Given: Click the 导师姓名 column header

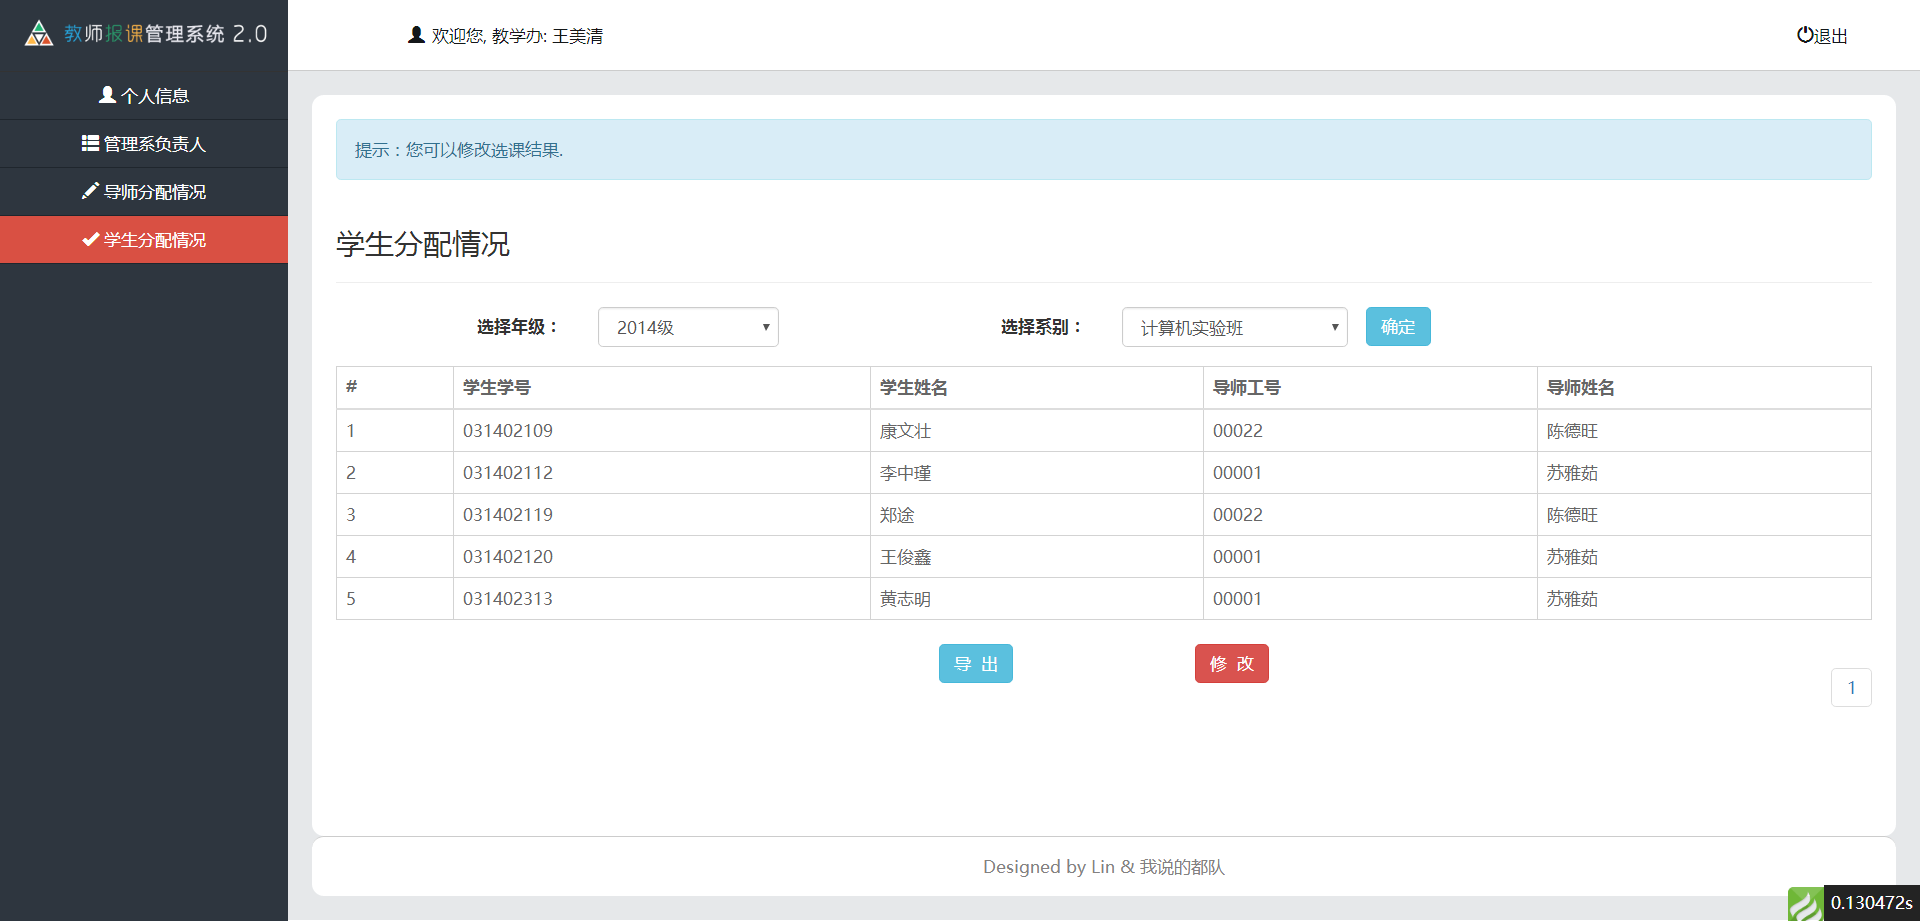Looking at the screenshot, I should pos(1581,388).
